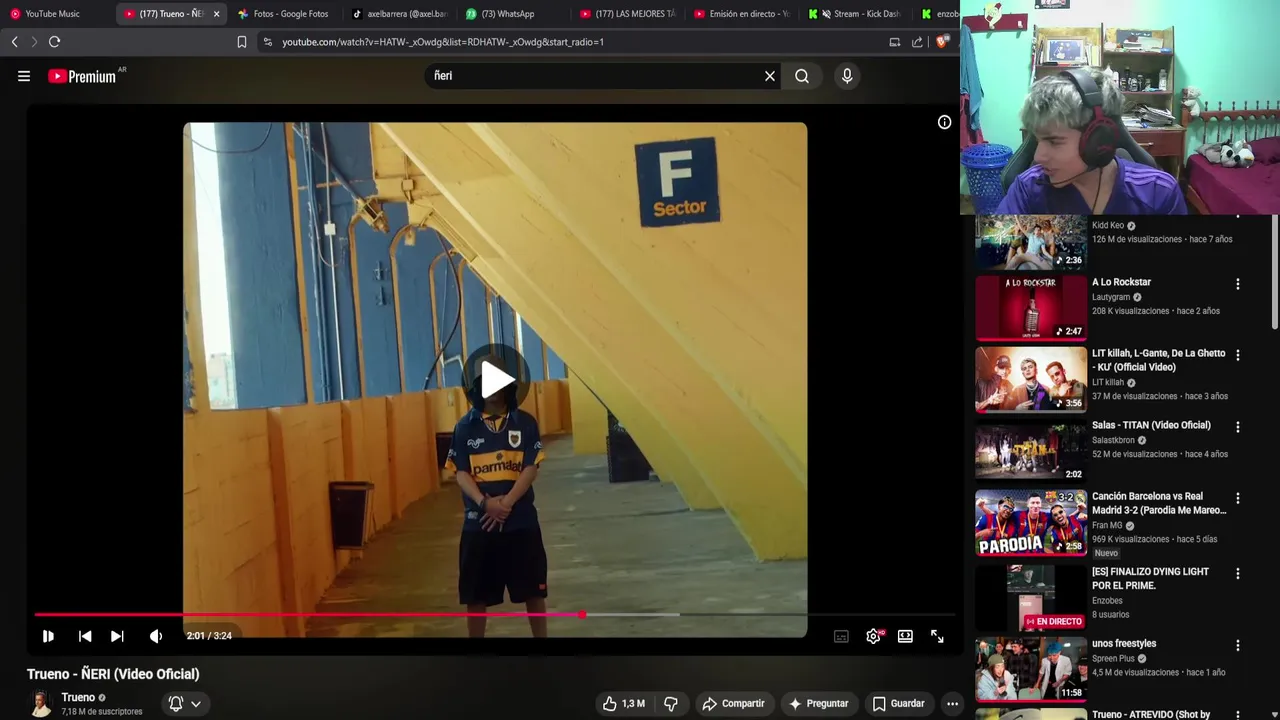Switch to the Stream - Kick Dashboard tab
Screen dimensions: 1280x720
point(856,14)
